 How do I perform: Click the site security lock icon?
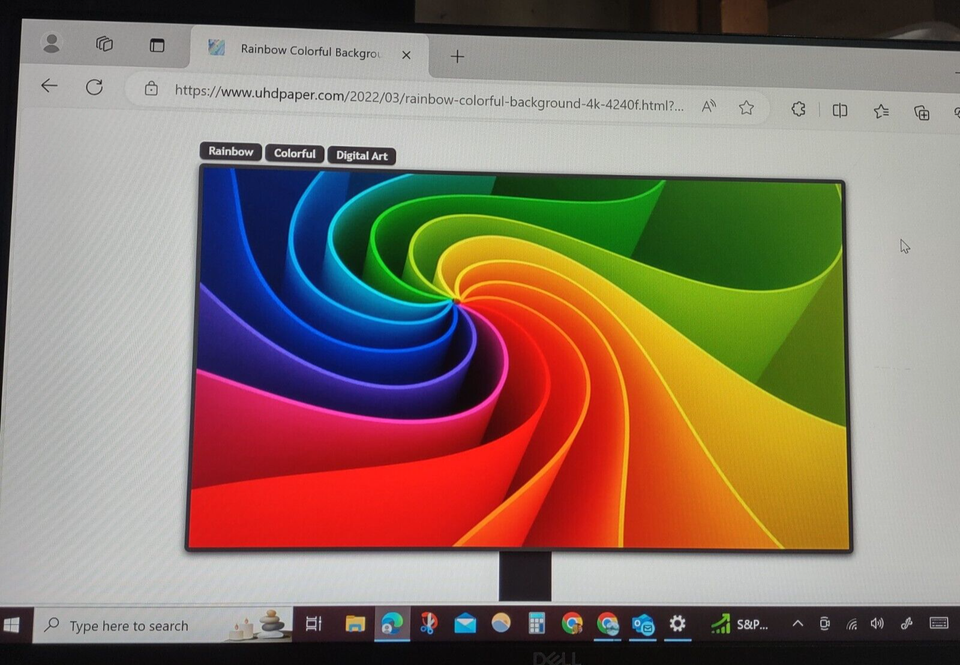[x=150, y=90]
